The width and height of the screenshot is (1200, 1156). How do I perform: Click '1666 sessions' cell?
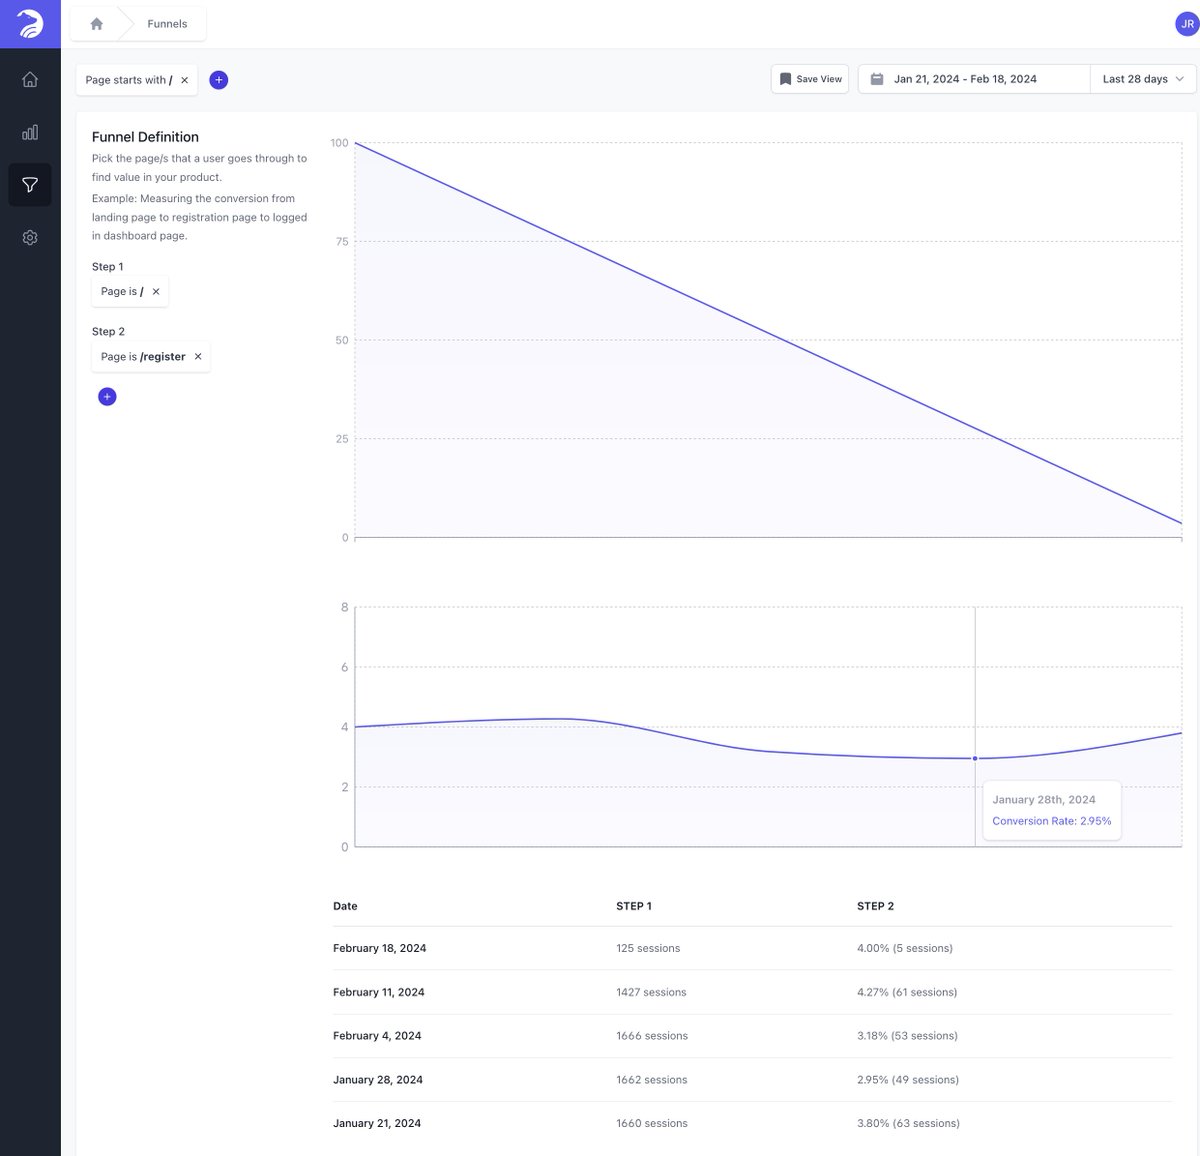click(x=652, y=1036)
